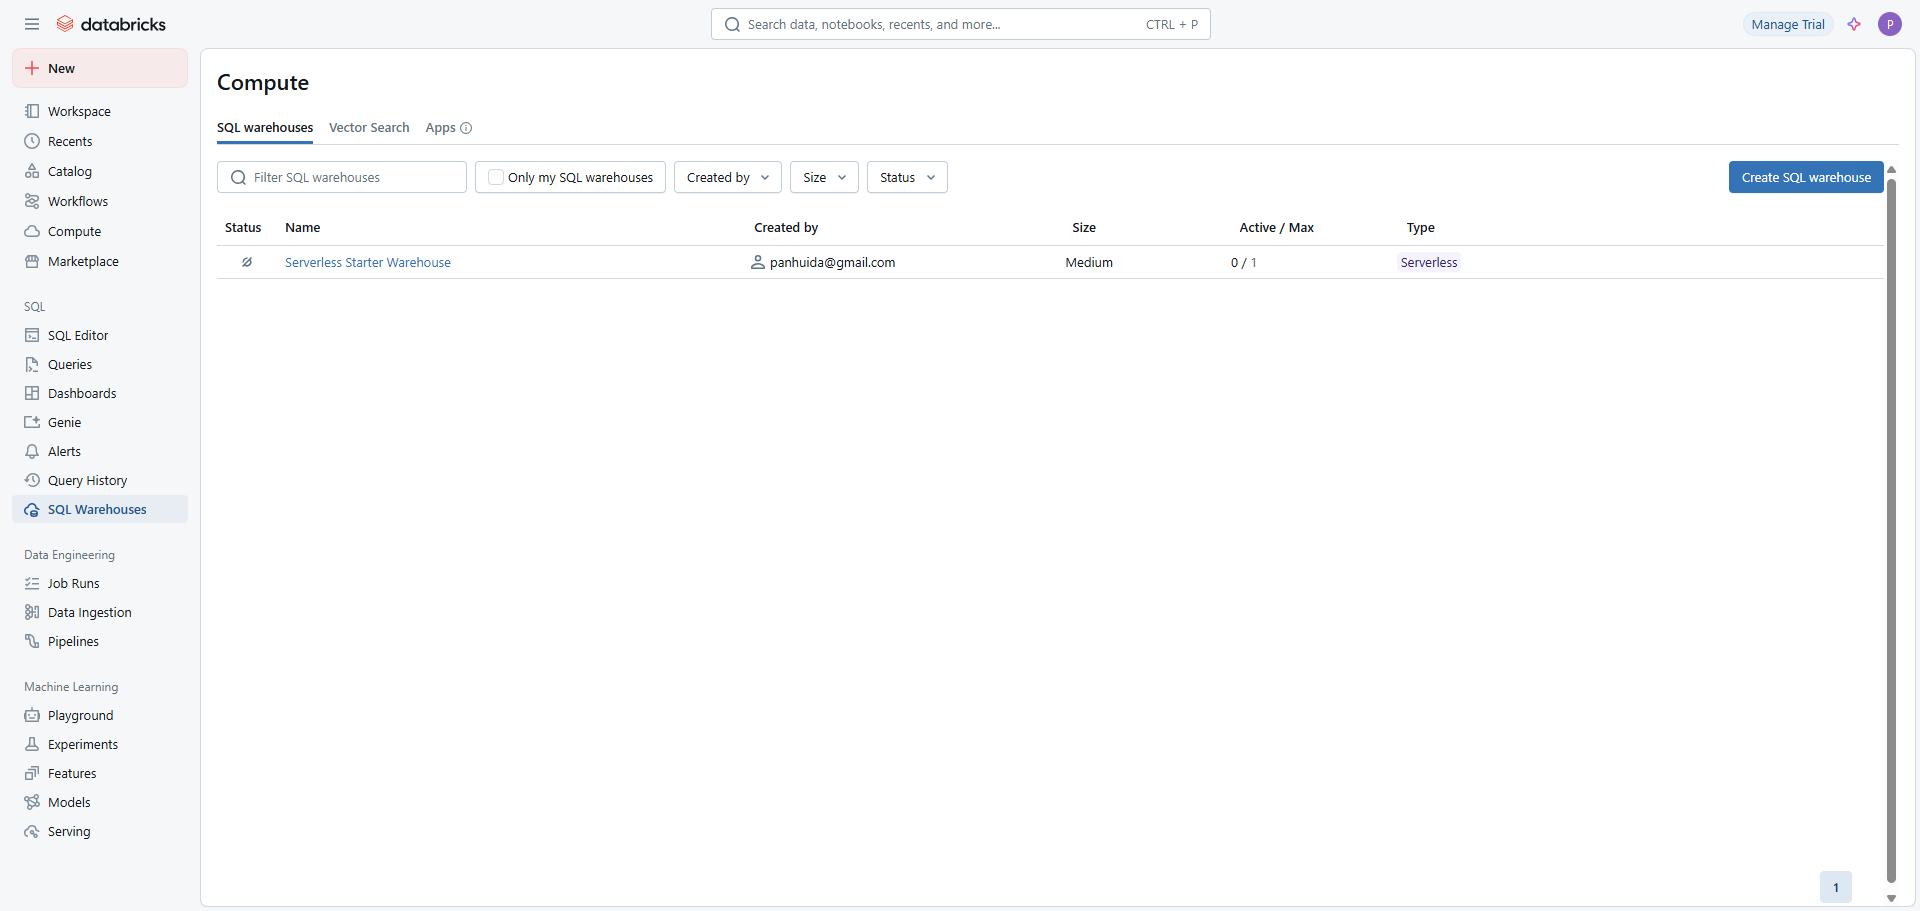Click the Apps tab info icon
The width and height of the screenshot is (1920, 911).
click(466, 128)
